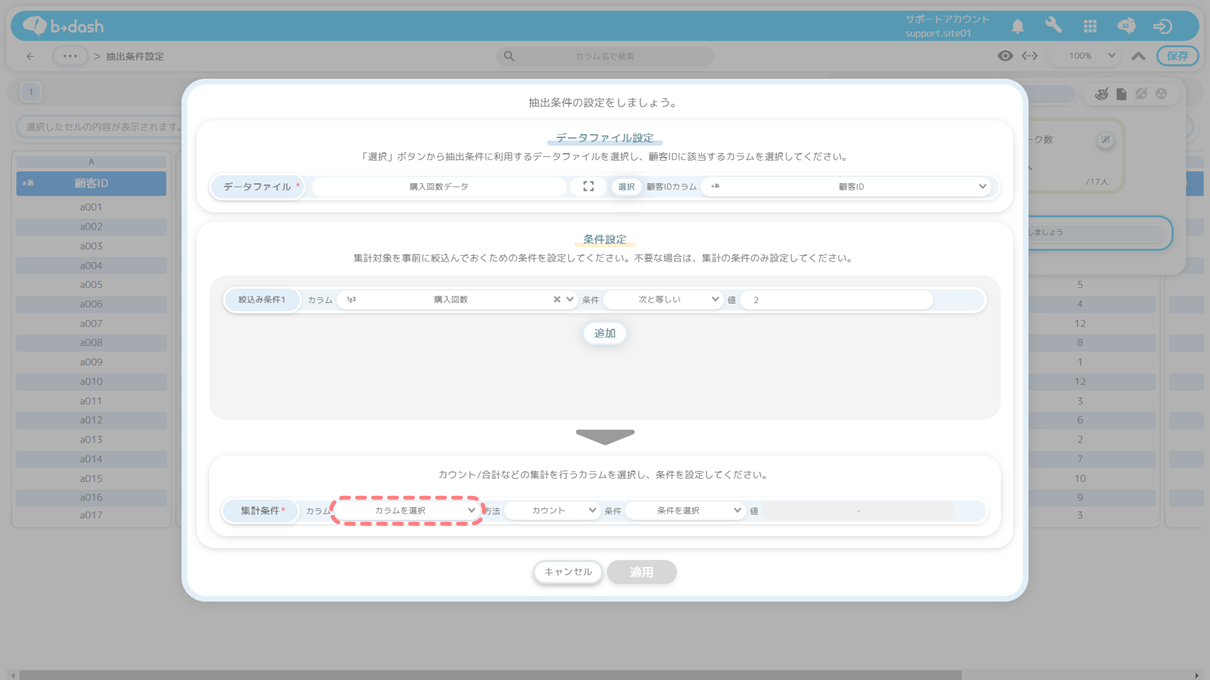Select the 顧客ID column header
The width and height of the screenshot is (1210, 680).
91,184
